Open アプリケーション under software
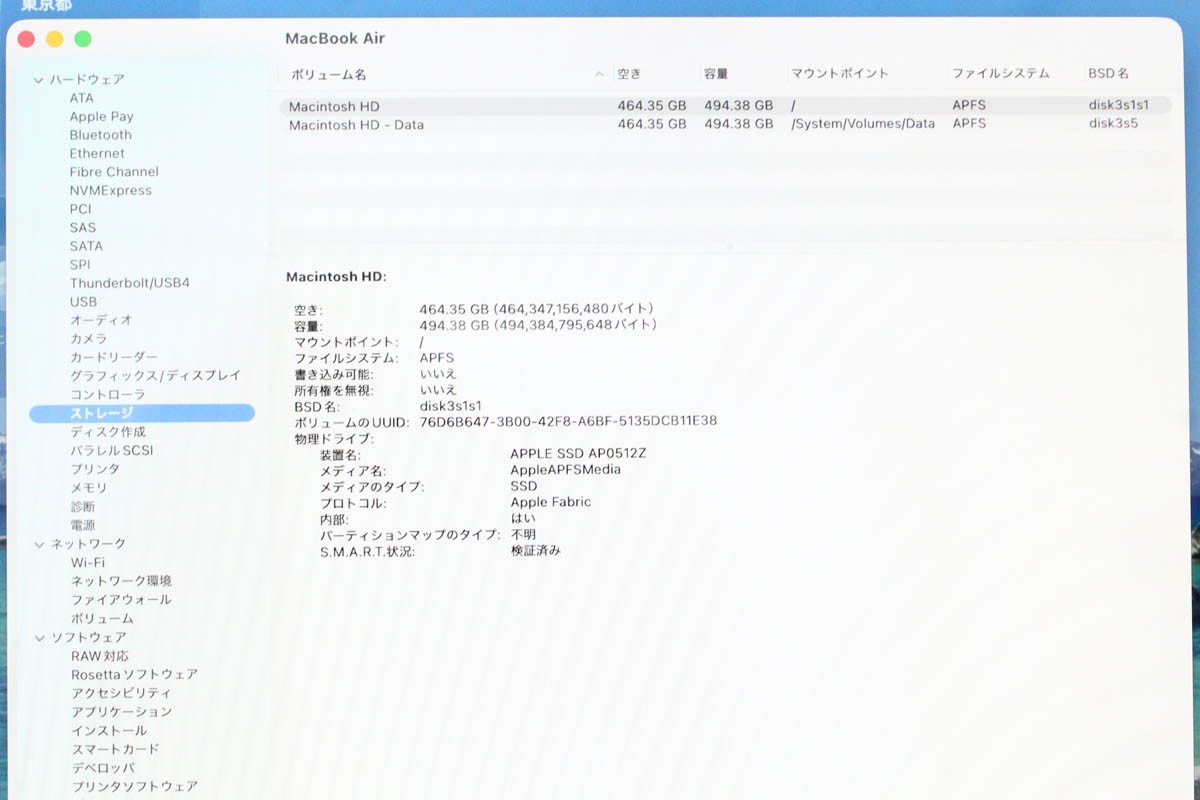 click(121, 712)
